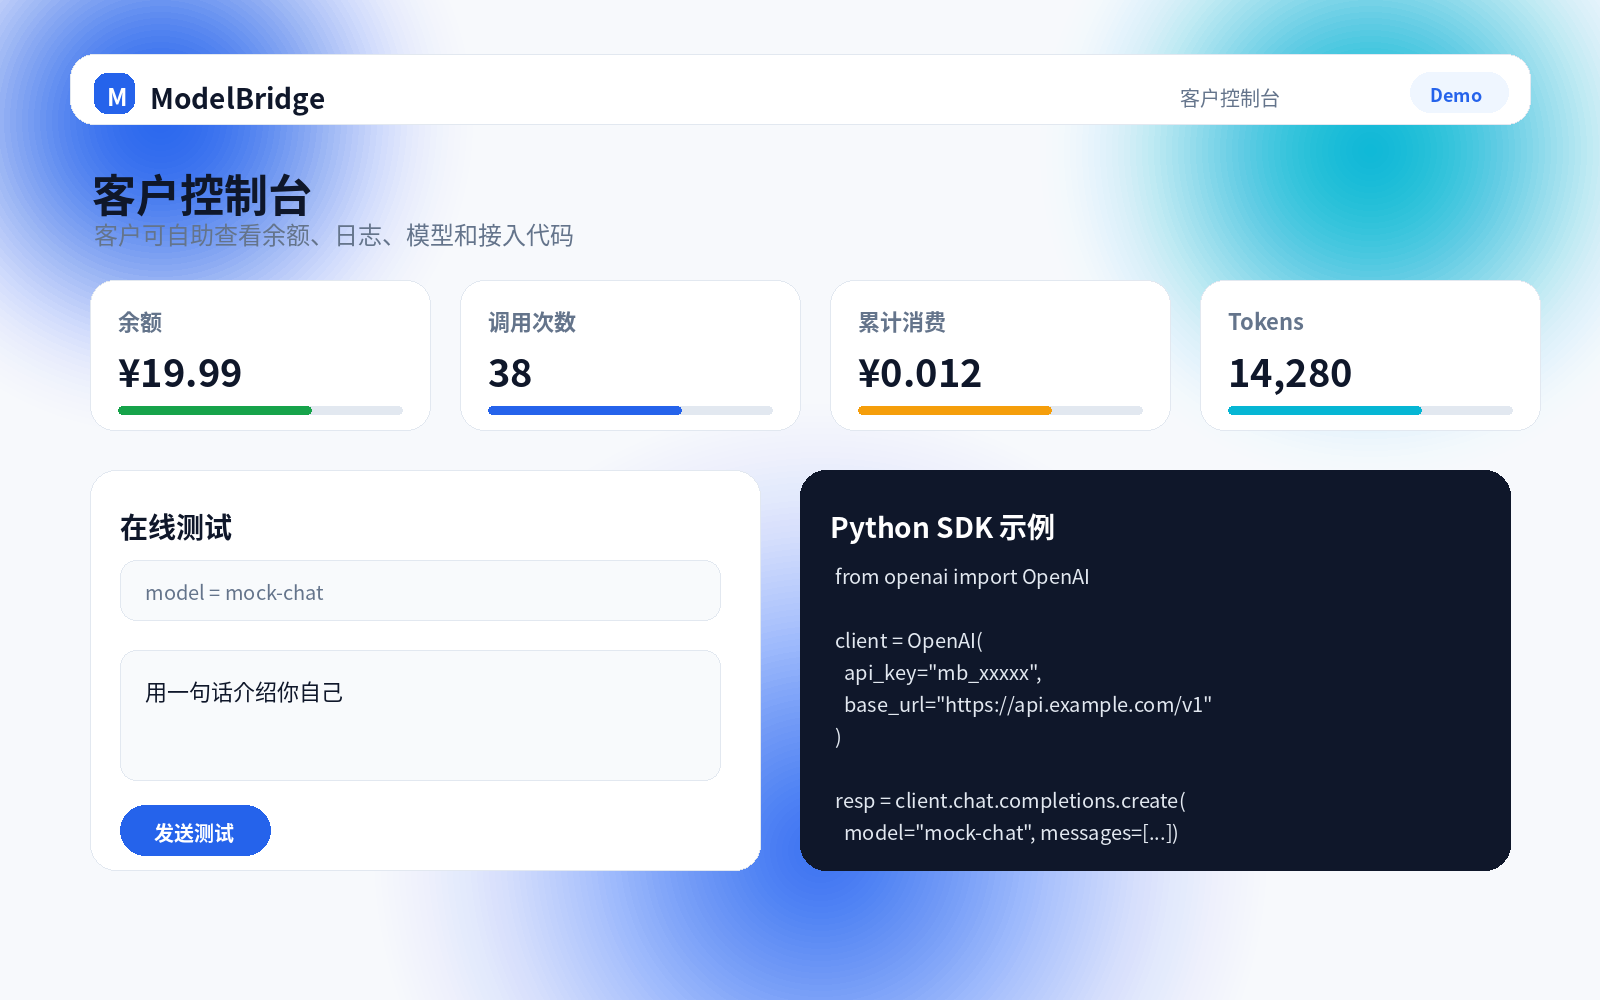Image resolution: width=1600 pixels, height=1000 pixels.
Task: Select the 14,280 tokens value
Action: tap(1290, 374)
